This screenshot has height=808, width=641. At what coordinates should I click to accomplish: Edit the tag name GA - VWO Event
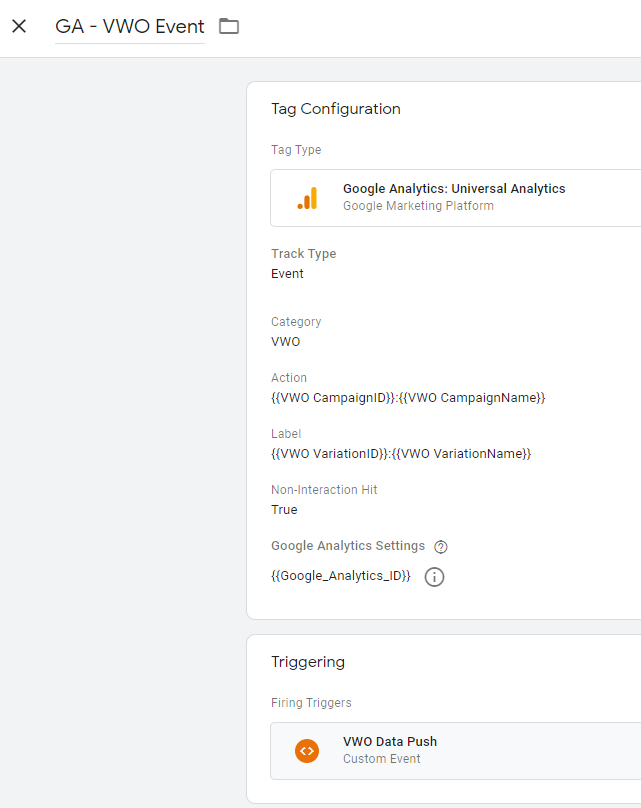pyautogui.click(x=130, y=26)
